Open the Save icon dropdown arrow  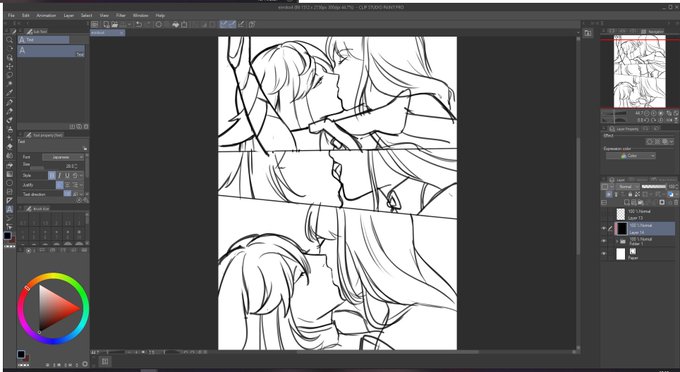[x=129, y=25]
